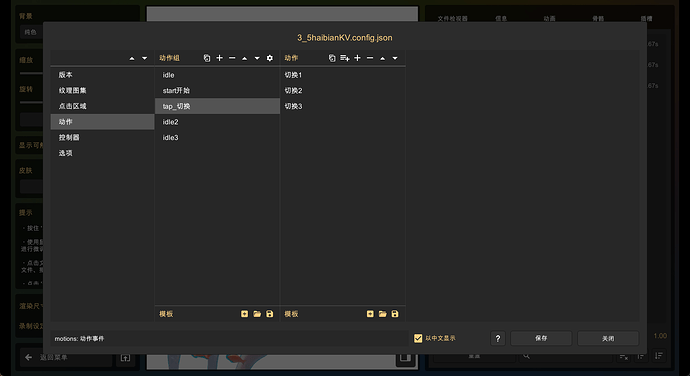Select motion 切换1
The image size is (690, 376).
pyautogui.click(x=343, y=75)
